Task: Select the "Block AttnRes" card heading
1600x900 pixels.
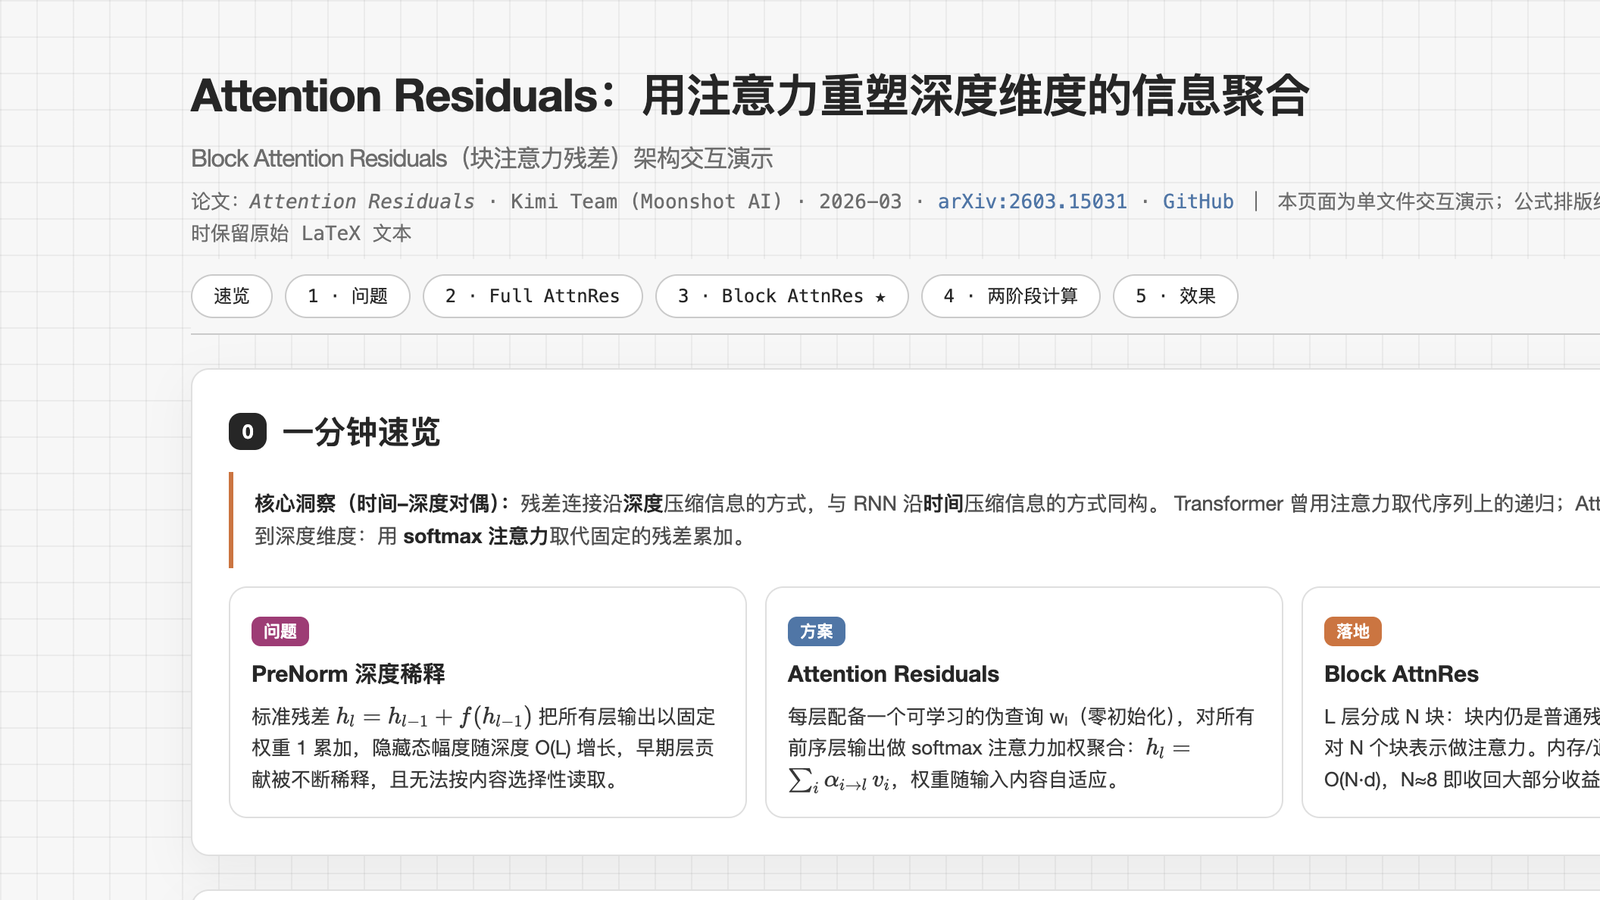Action: 1401,674
